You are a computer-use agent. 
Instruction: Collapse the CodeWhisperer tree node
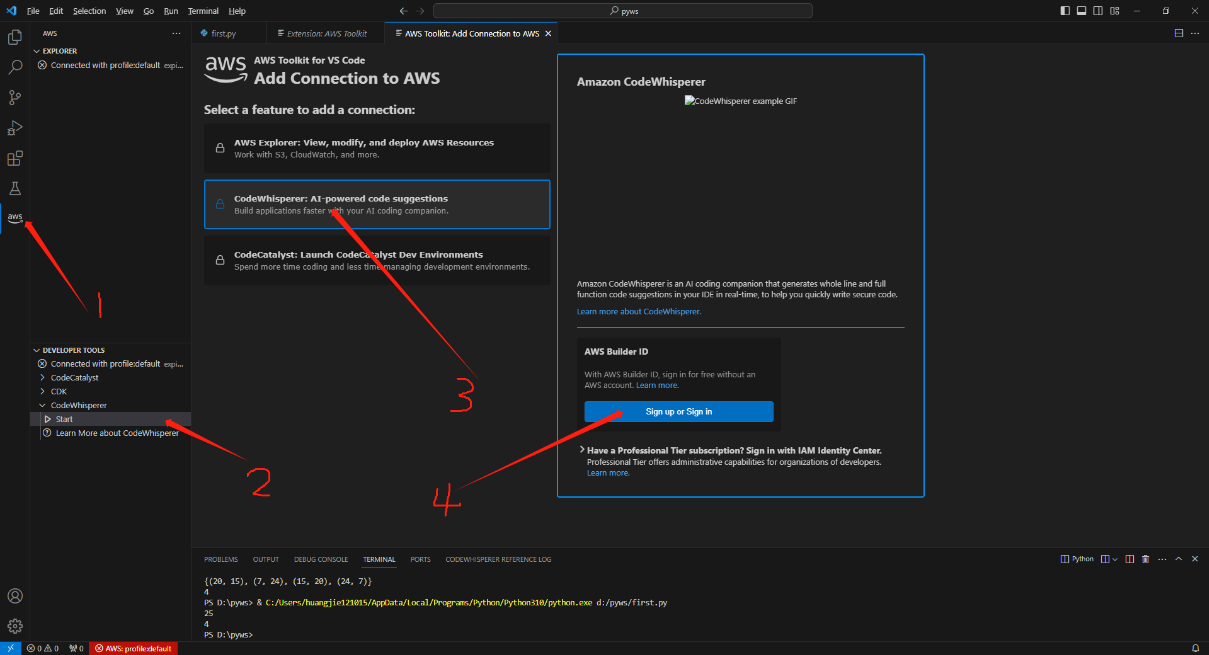[42, 405]
